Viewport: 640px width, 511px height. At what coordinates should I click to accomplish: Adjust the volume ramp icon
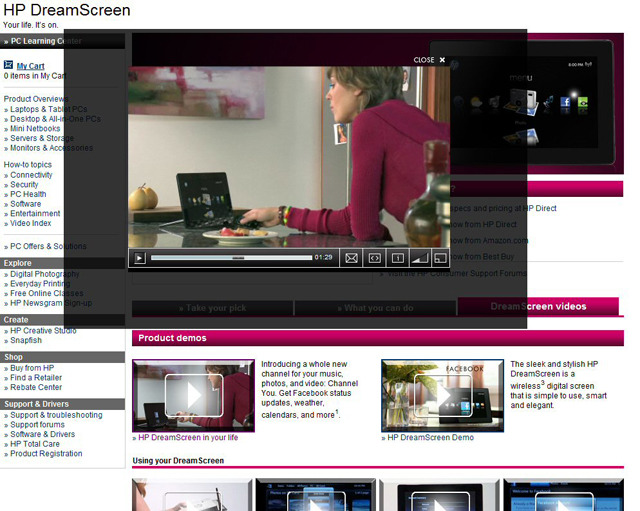click(420, 258)
